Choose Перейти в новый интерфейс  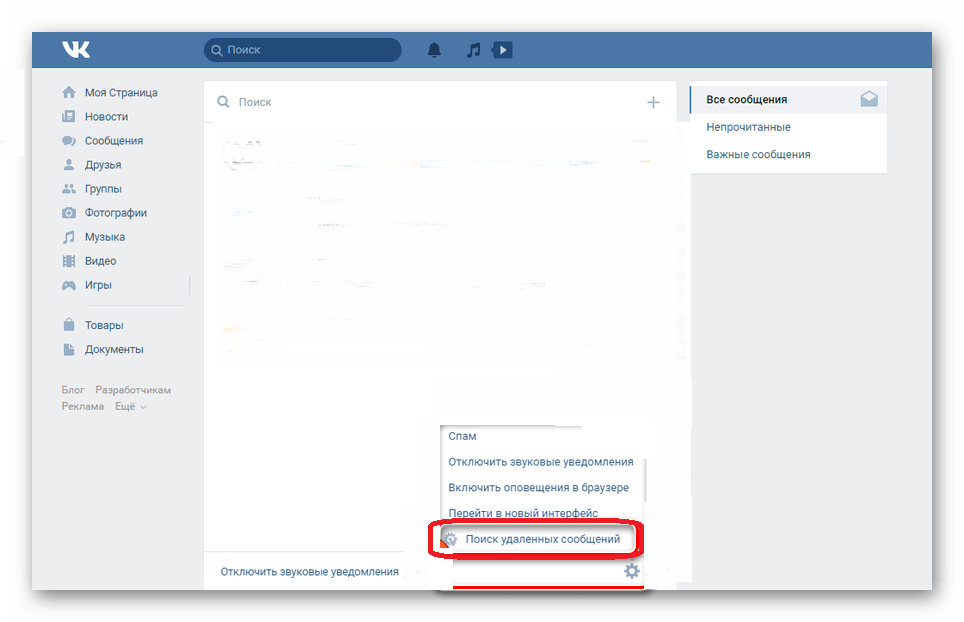coord(523,513)
